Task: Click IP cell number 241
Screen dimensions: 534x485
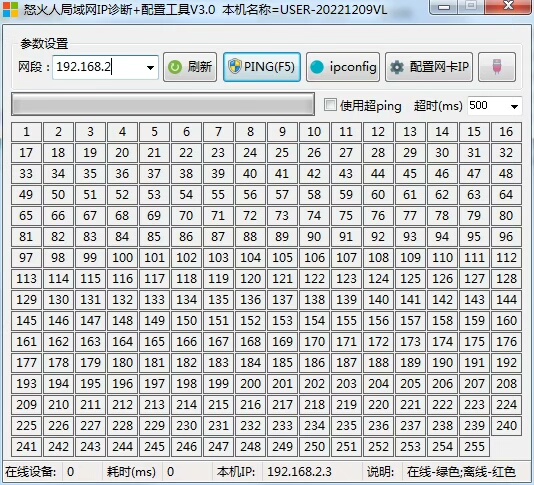Action: click(27, 447)
